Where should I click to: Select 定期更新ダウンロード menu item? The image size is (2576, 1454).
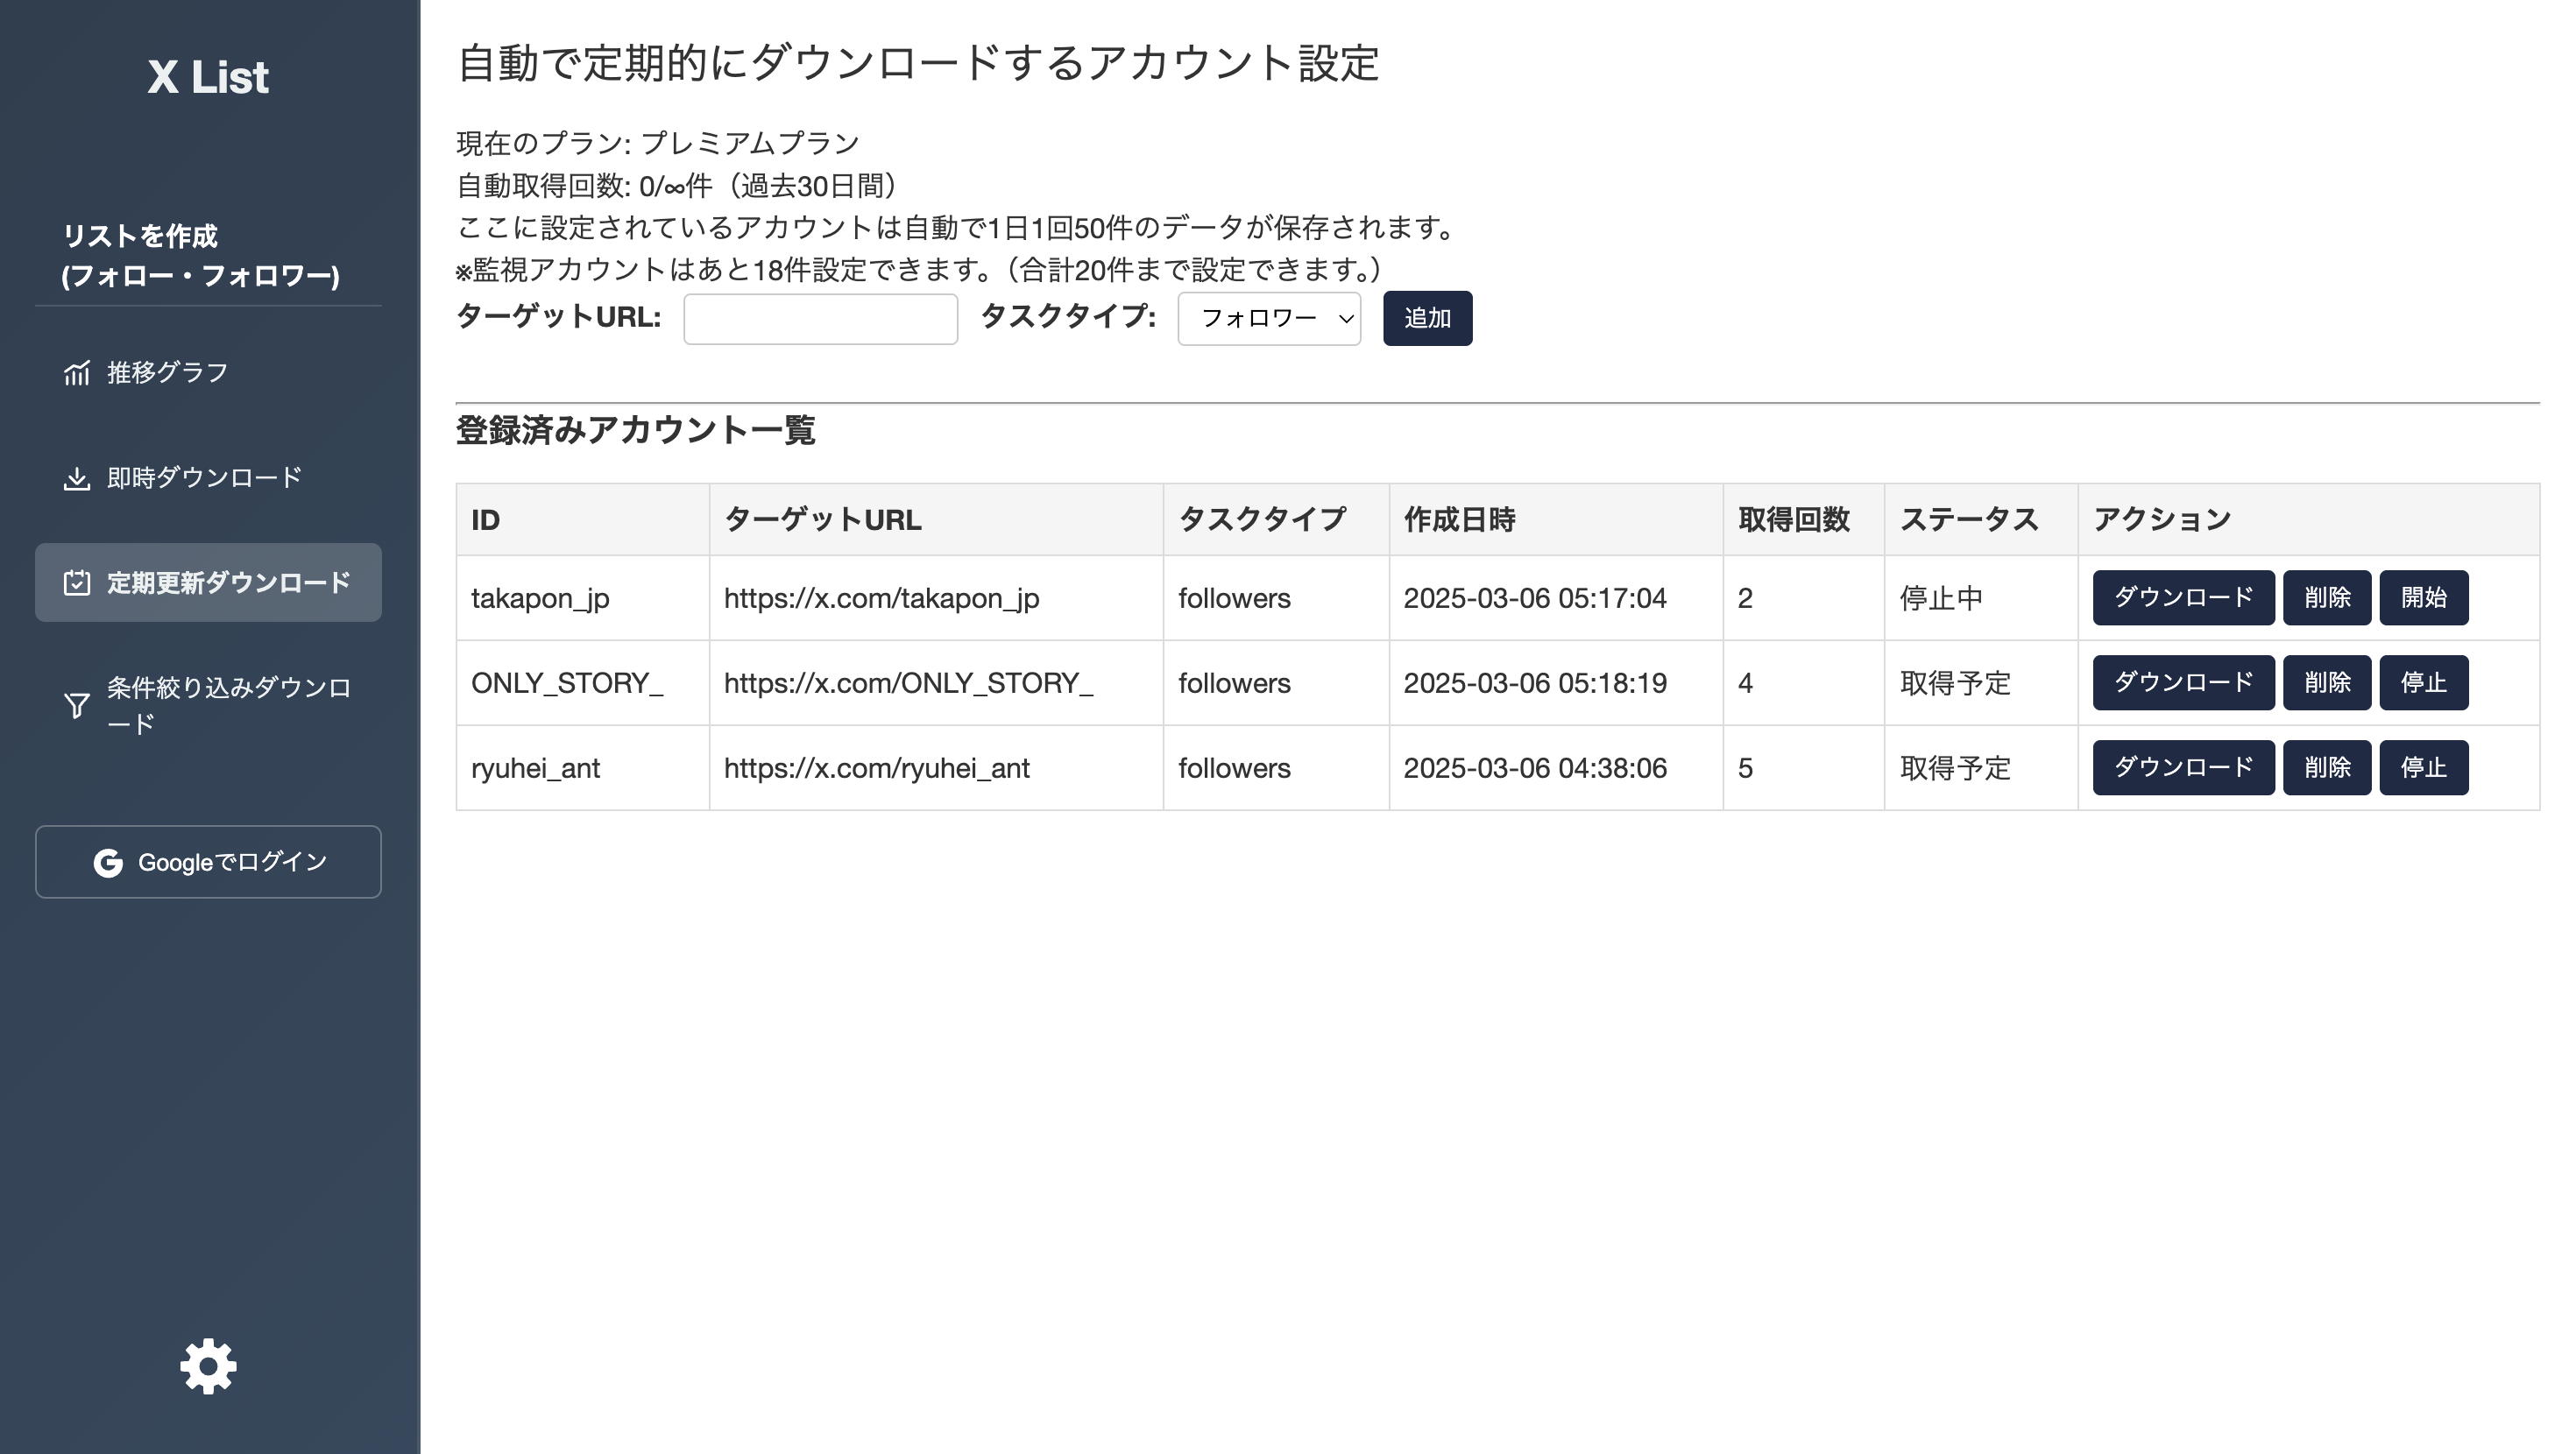[208, 583]
